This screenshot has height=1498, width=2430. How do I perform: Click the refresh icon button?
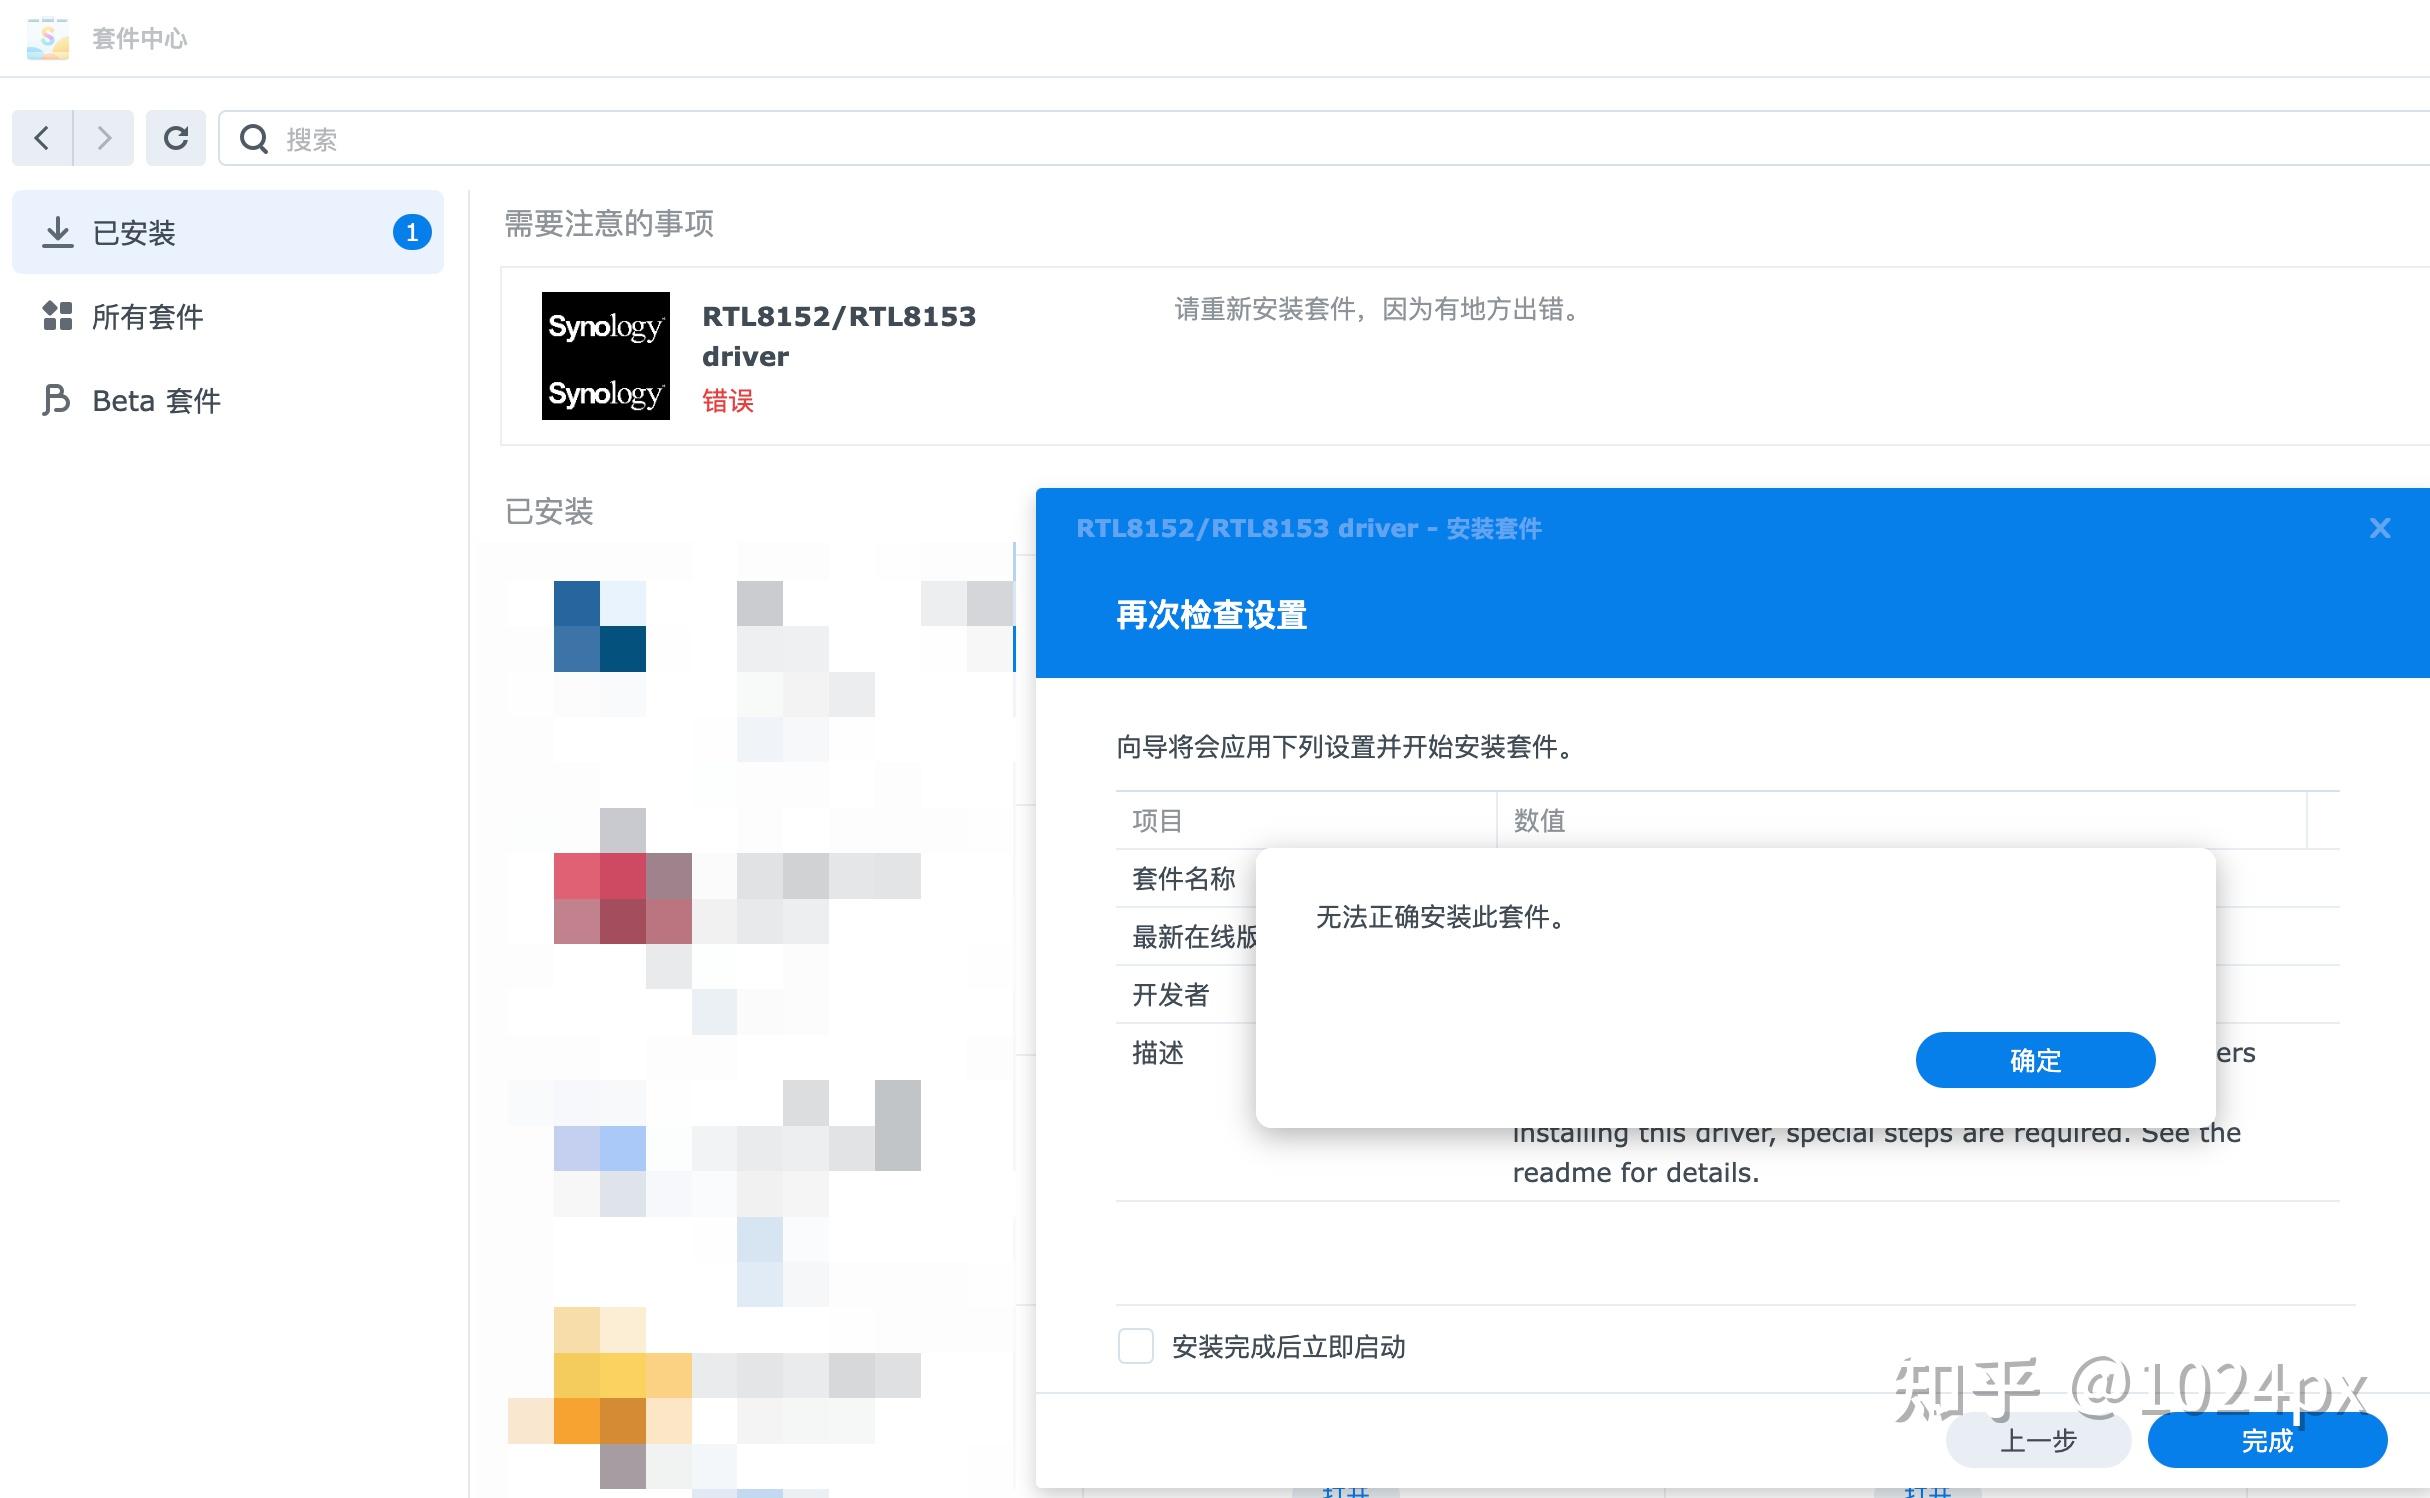[x=176, y=138]
